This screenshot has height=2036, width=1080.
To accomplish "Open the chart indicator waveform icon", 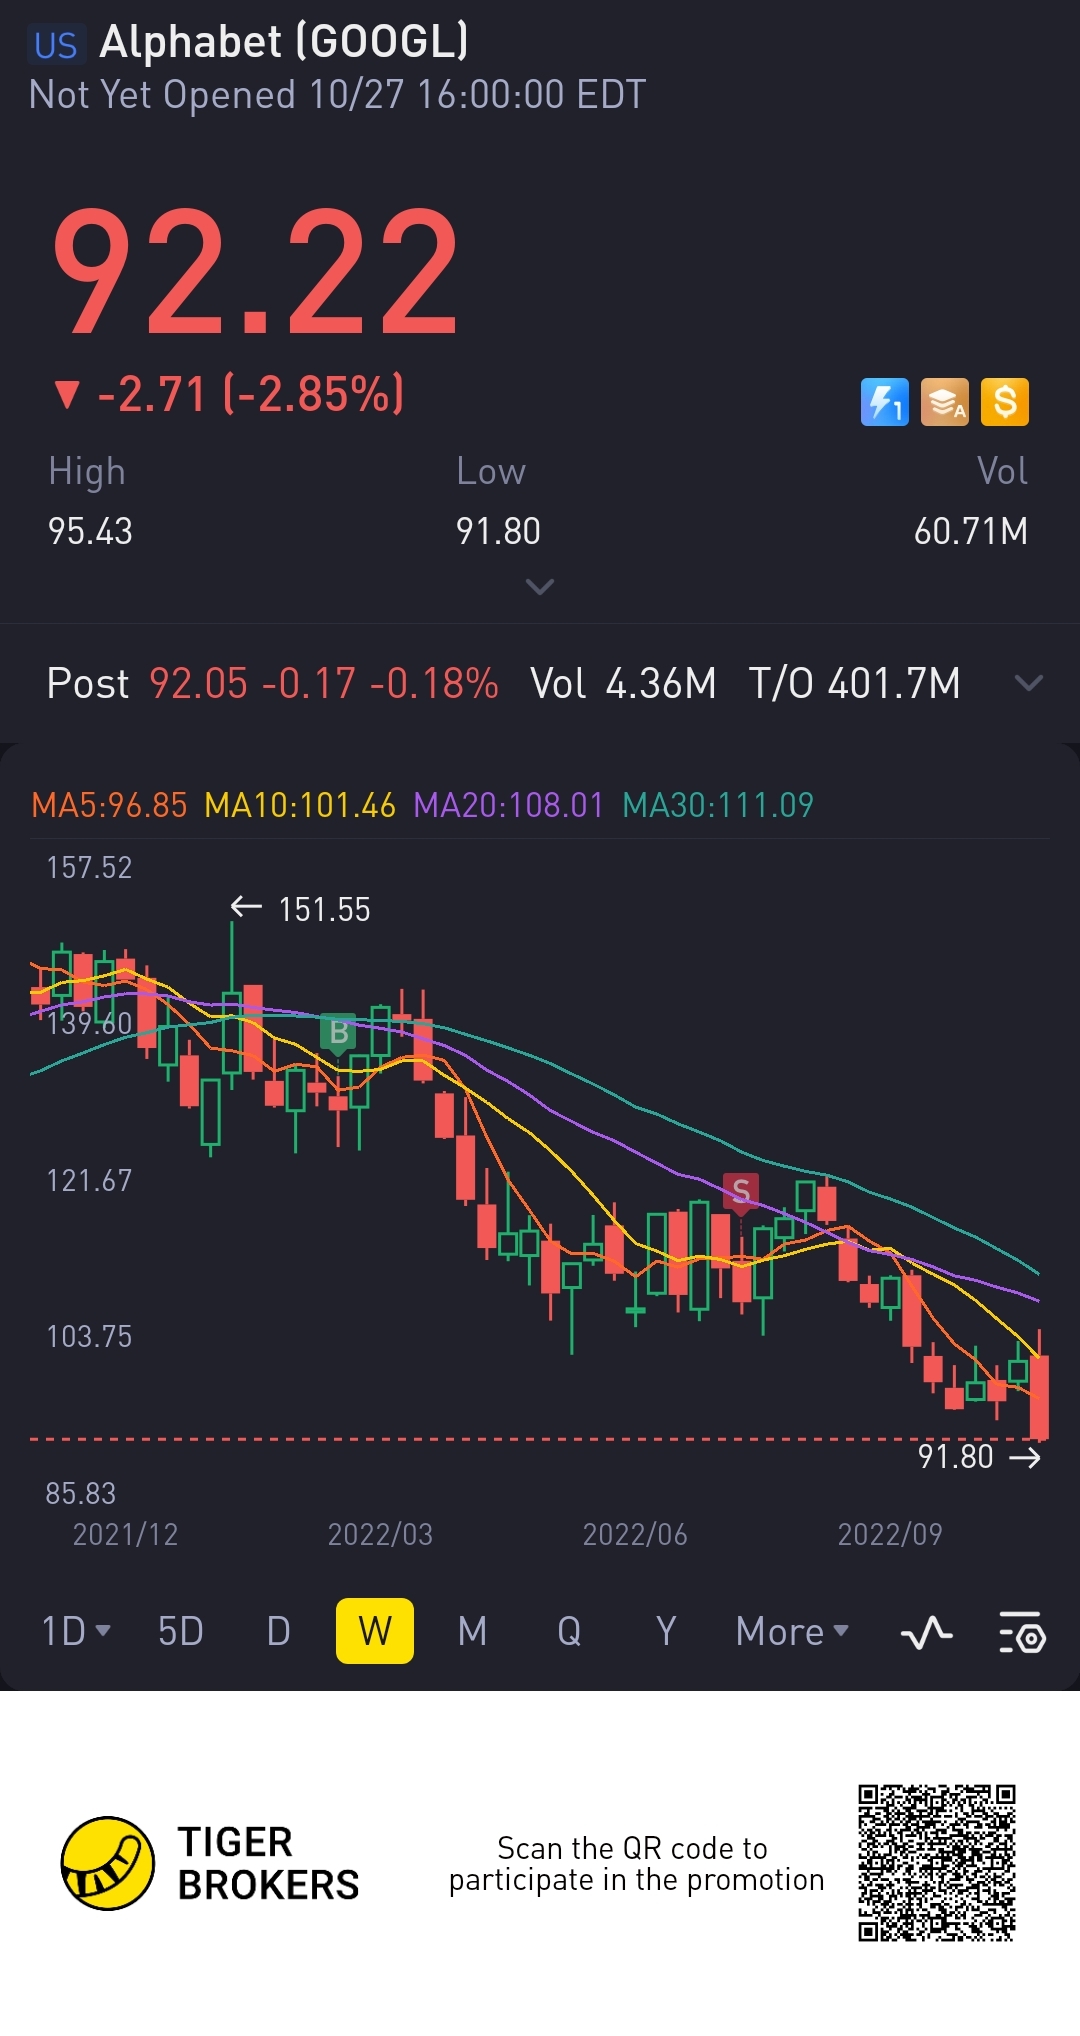I will pyautogui.click(x=927, y=1633).
